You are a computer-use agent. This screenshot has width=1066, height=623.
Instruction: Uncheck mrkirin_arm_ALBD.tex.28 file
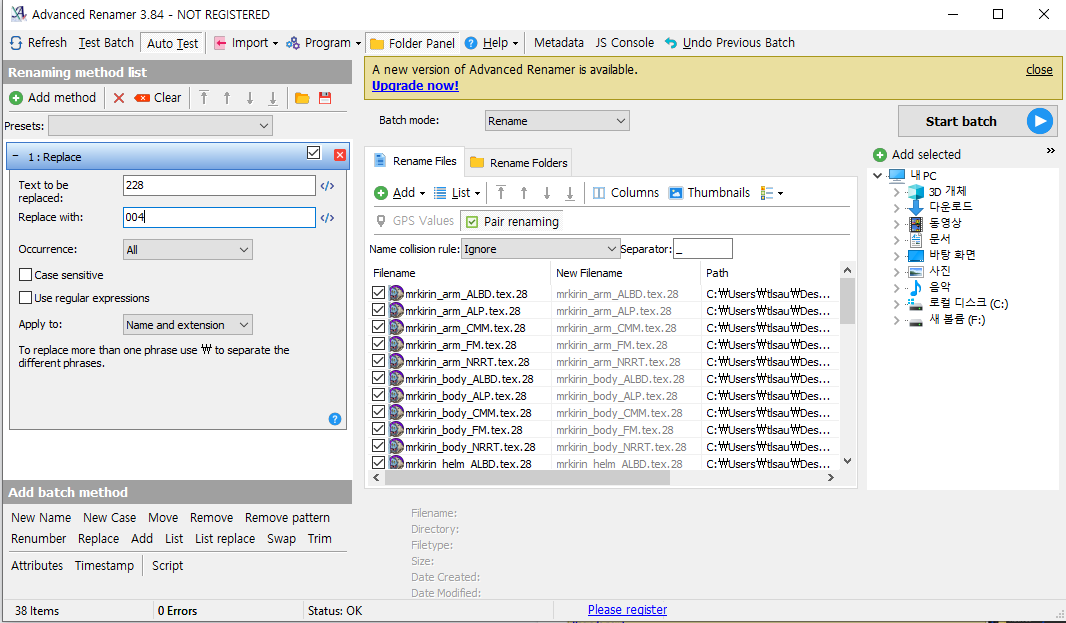tap(379, 293)
